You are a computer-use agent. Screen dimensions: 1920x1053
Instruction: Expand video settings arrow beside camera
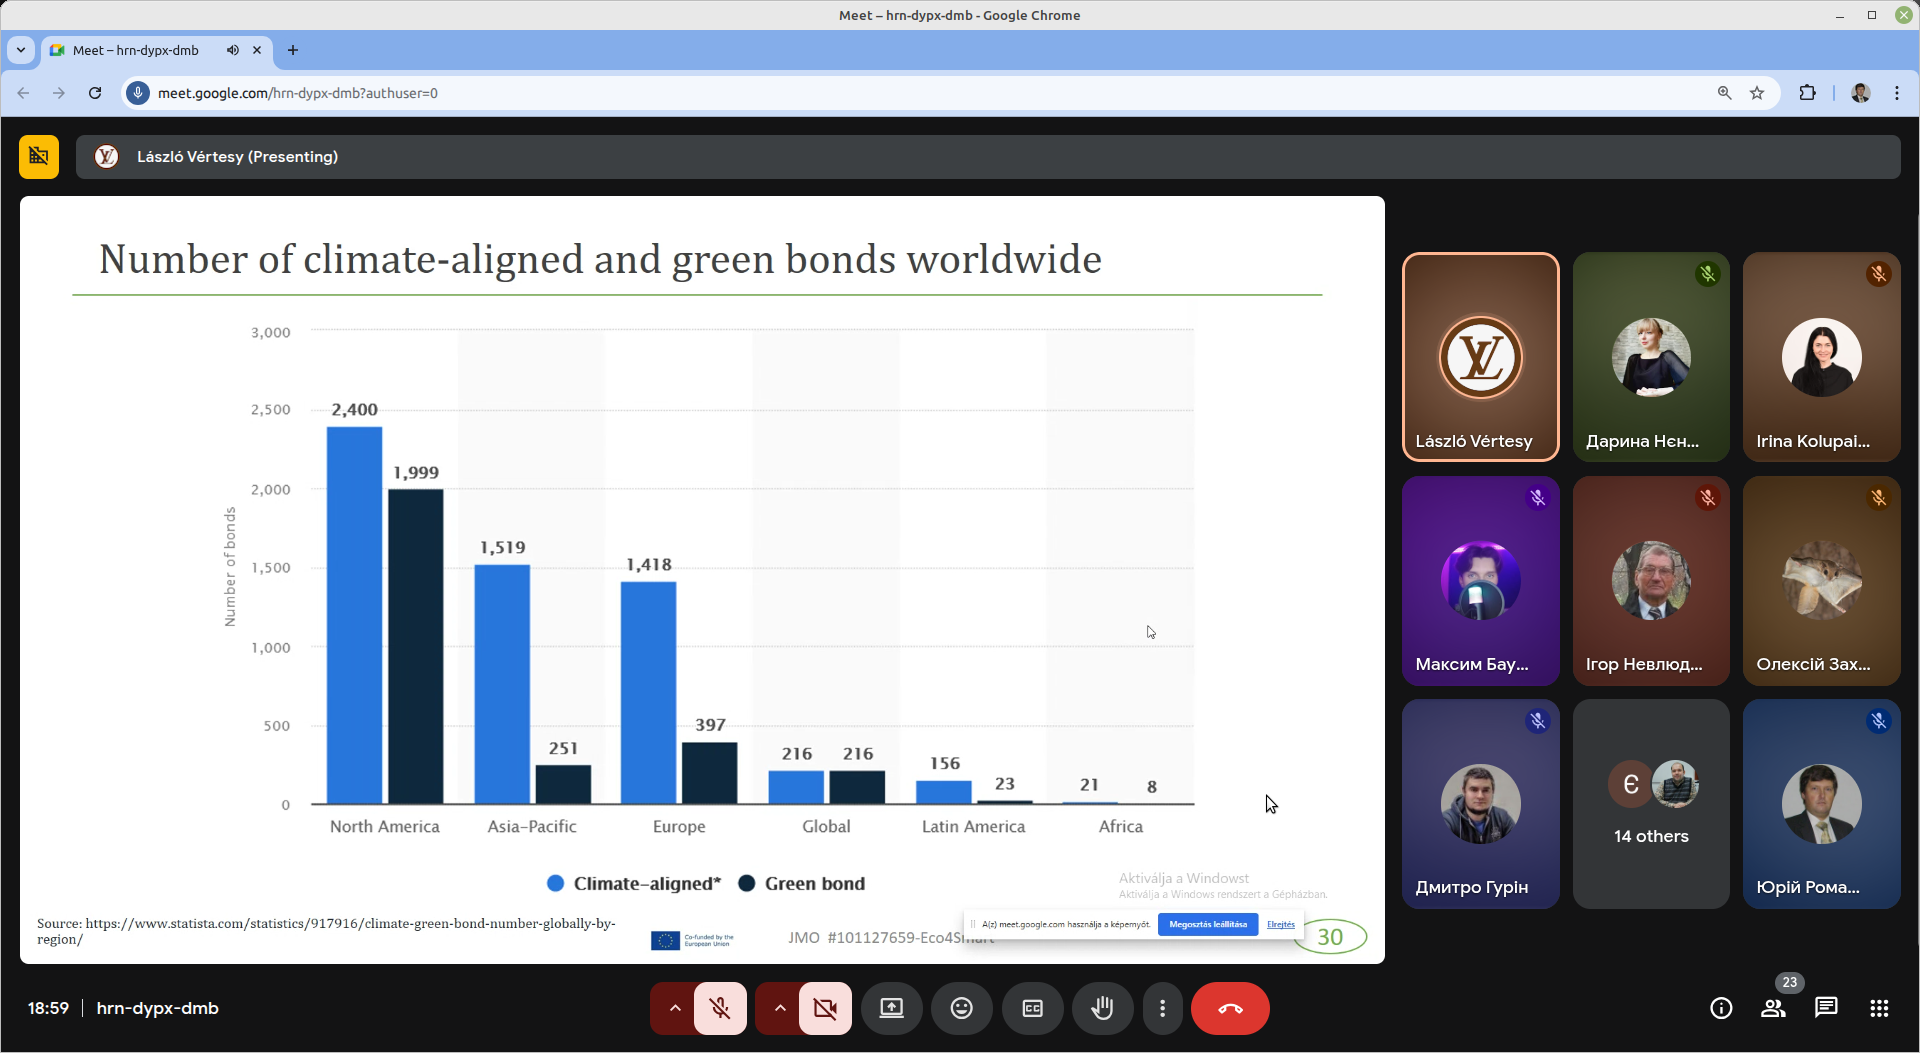click(780, 1008)
